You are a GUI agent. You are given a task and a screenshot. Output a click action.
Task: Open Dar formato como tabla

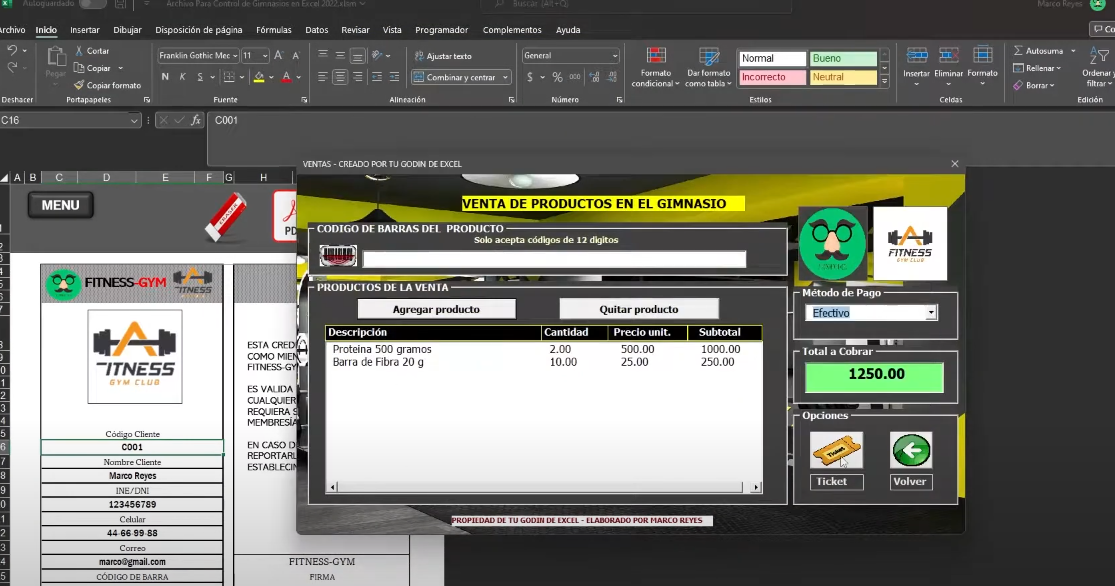point(709,67)
